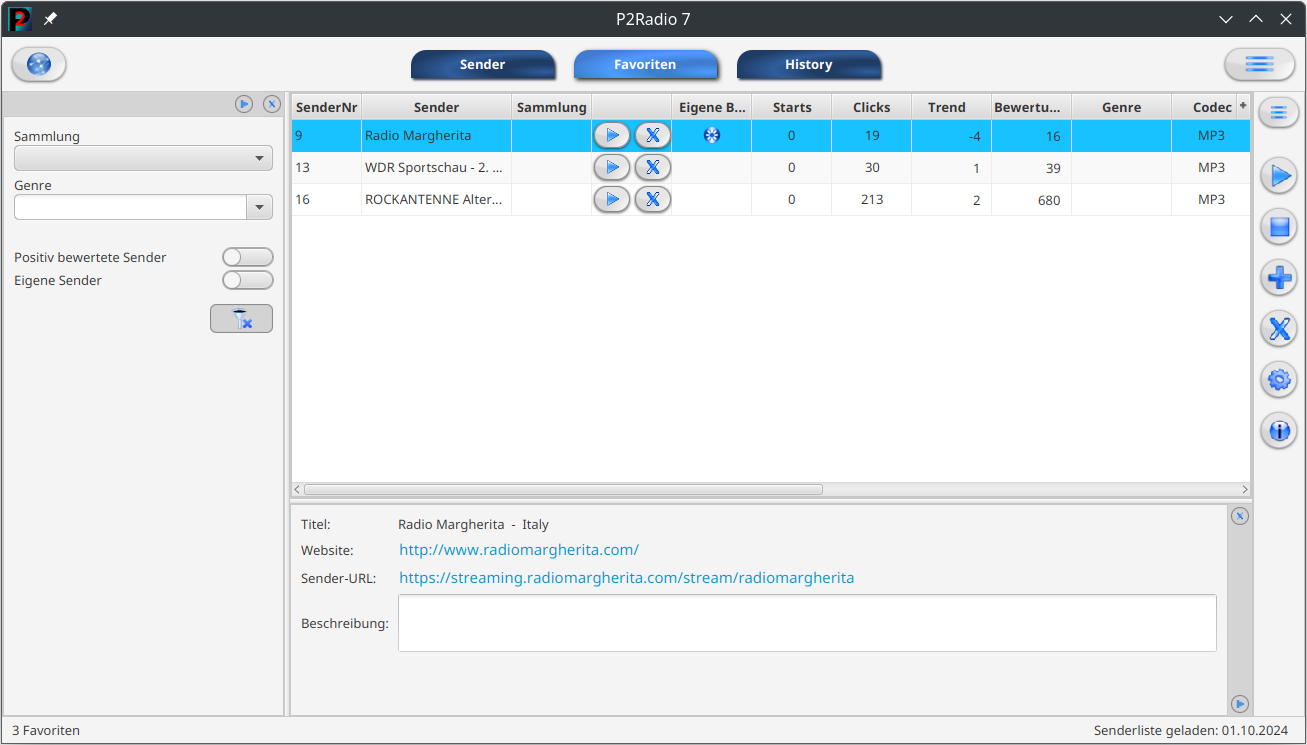The width and height of the screenshot is (1307, 745).
Task: Sort by the Starts column header
Action: (792, 107)
